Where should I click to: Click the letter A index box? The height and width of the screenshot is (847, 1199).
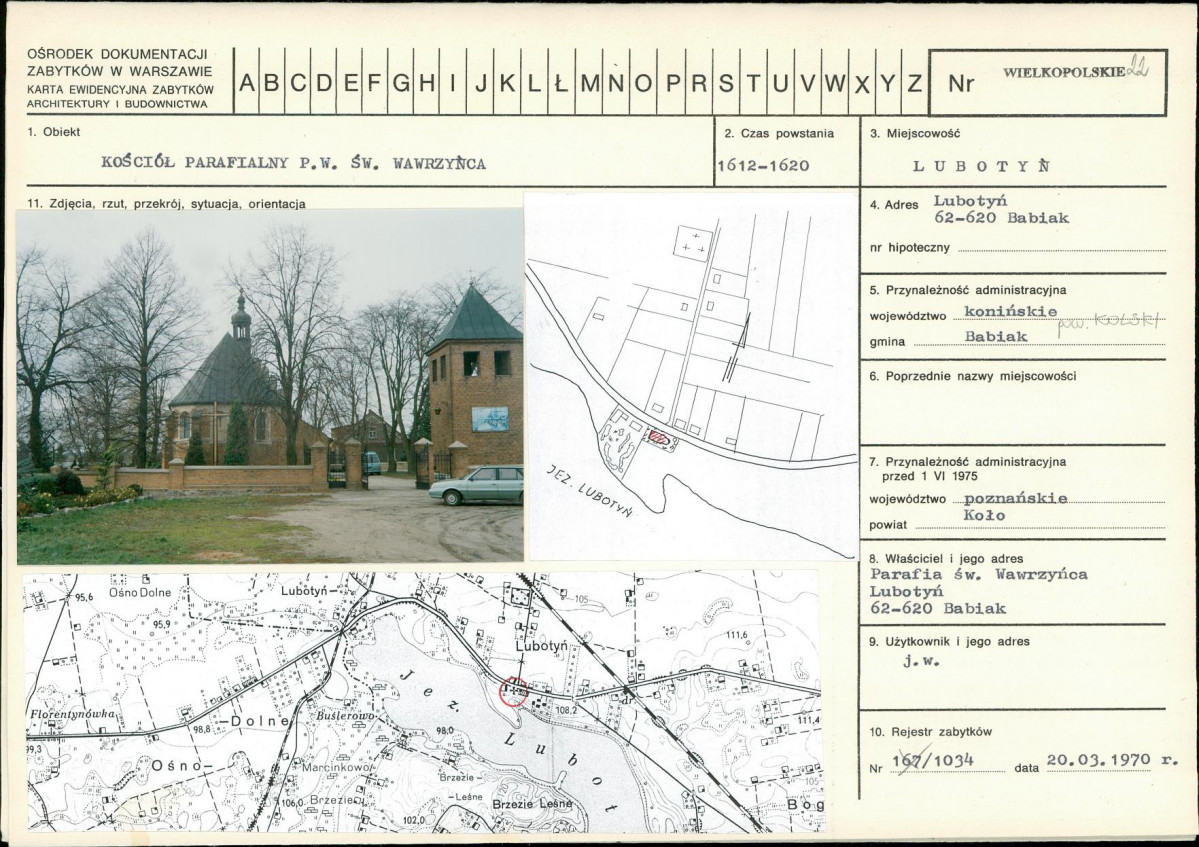246,82
